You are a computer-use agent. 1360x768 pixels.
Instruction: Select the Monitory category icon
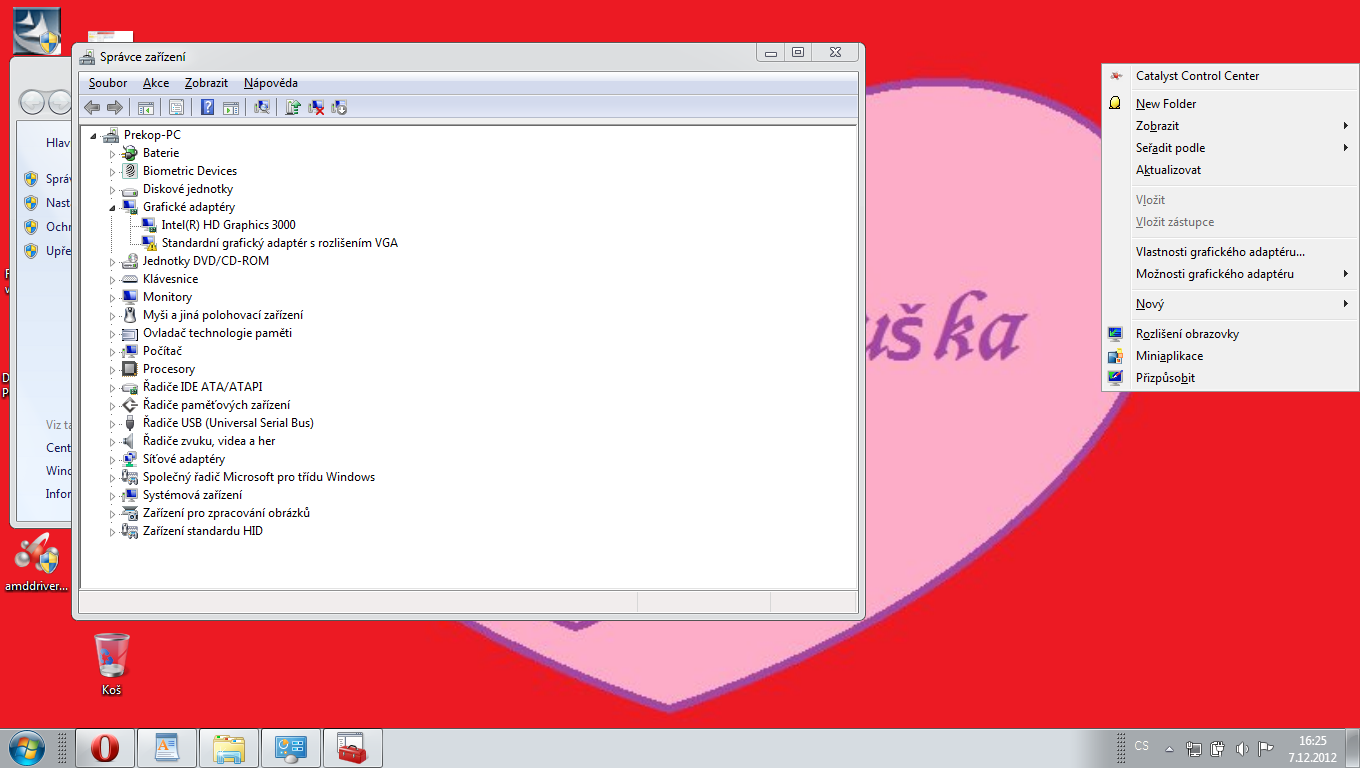[x=128, y=297]
